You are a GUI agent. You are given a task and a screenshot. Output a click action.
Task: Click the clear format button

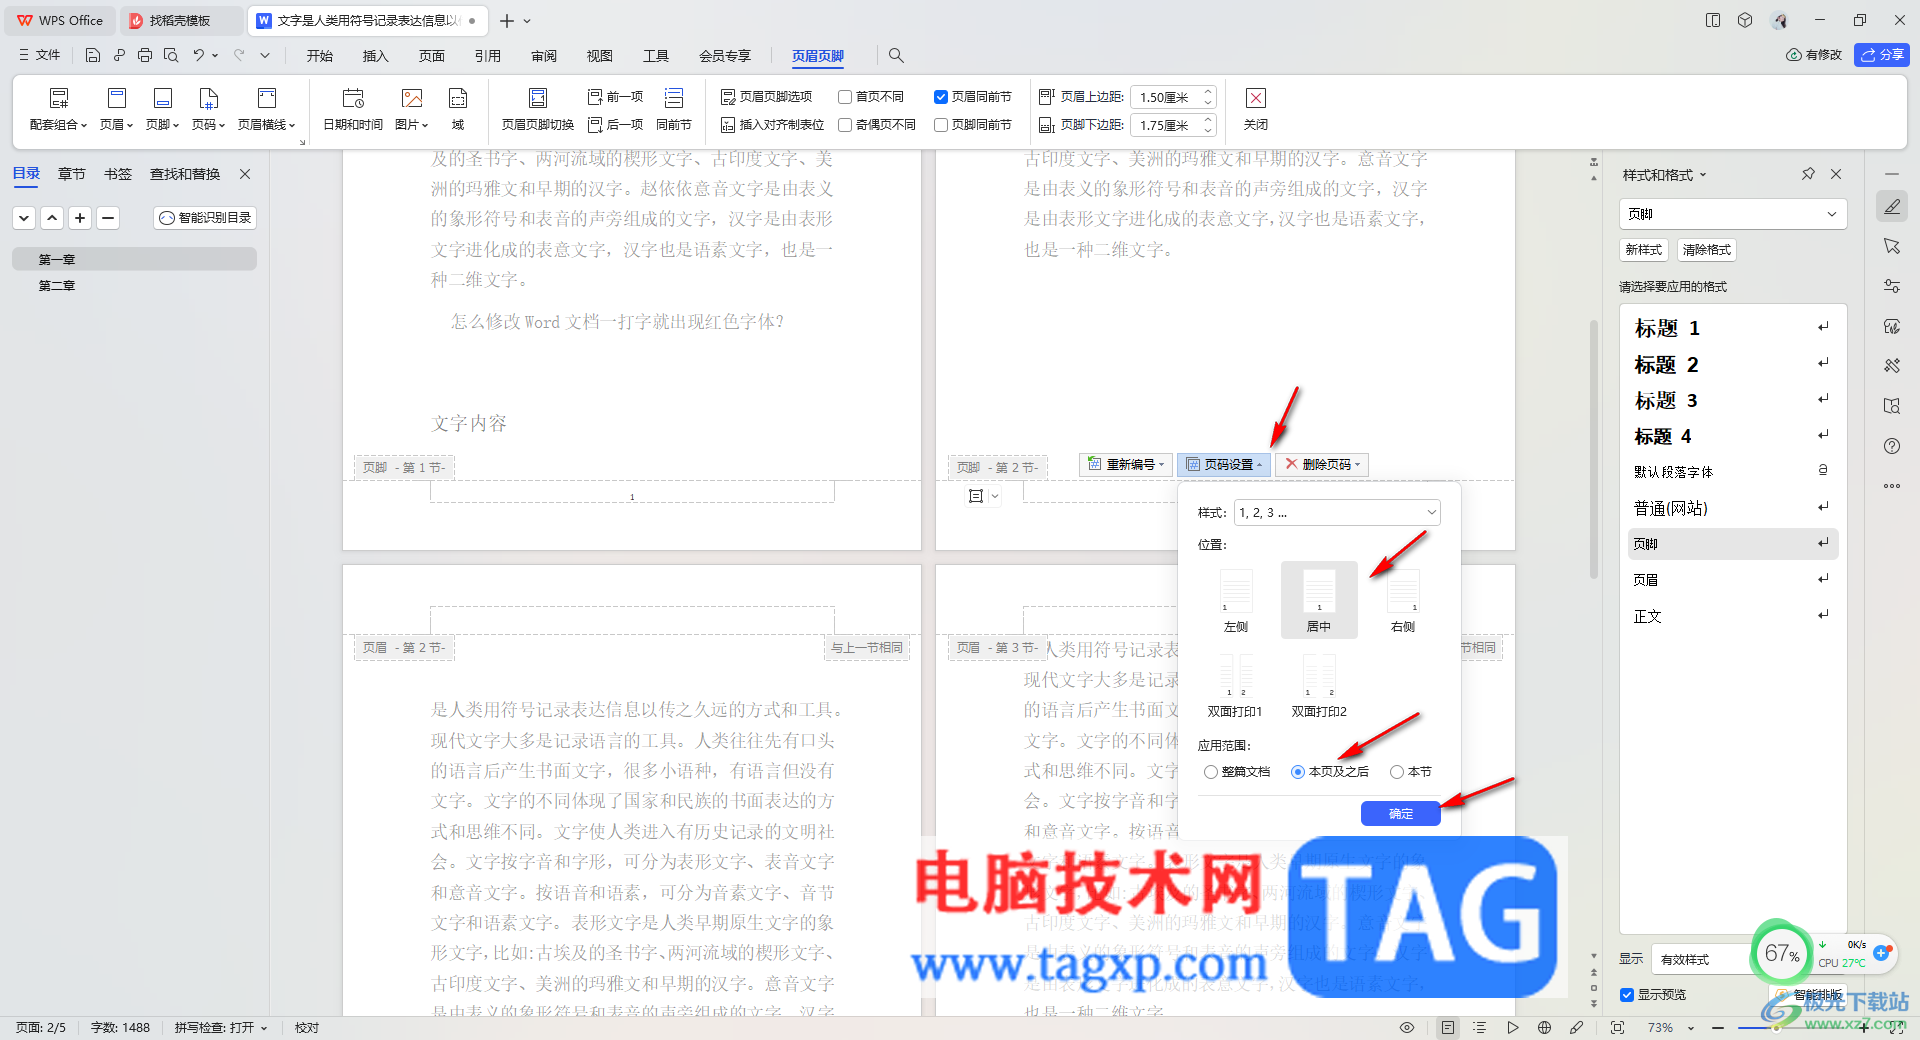pos(1706,250)
